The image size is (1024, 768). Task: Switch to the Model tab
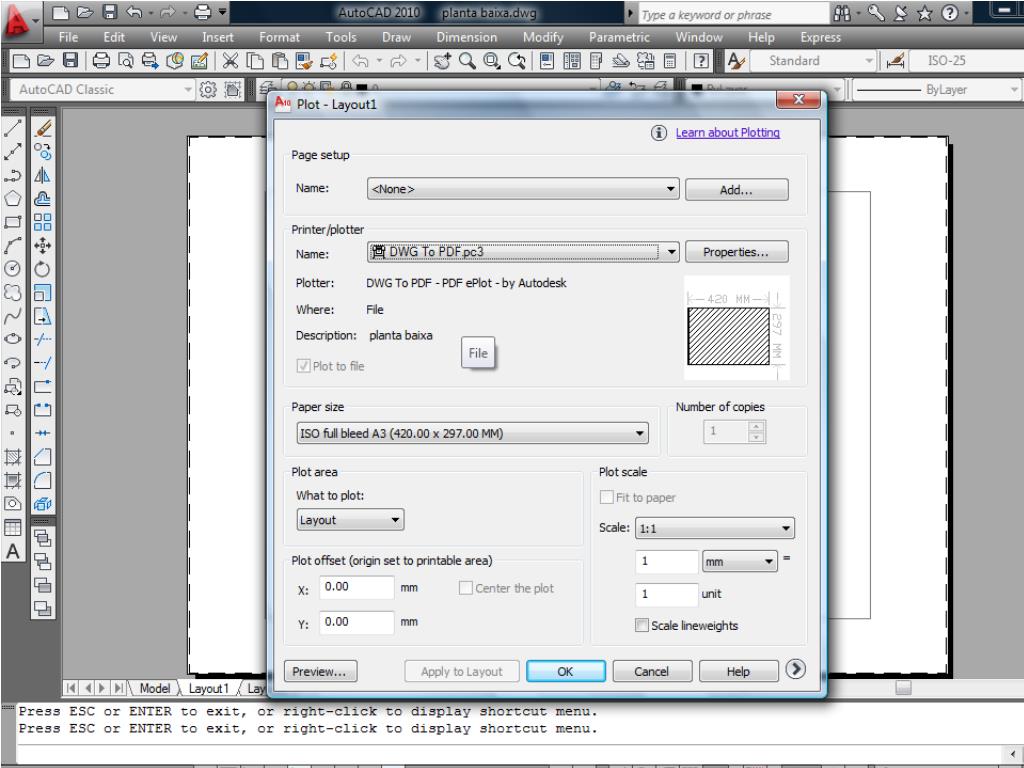point(154,689)
